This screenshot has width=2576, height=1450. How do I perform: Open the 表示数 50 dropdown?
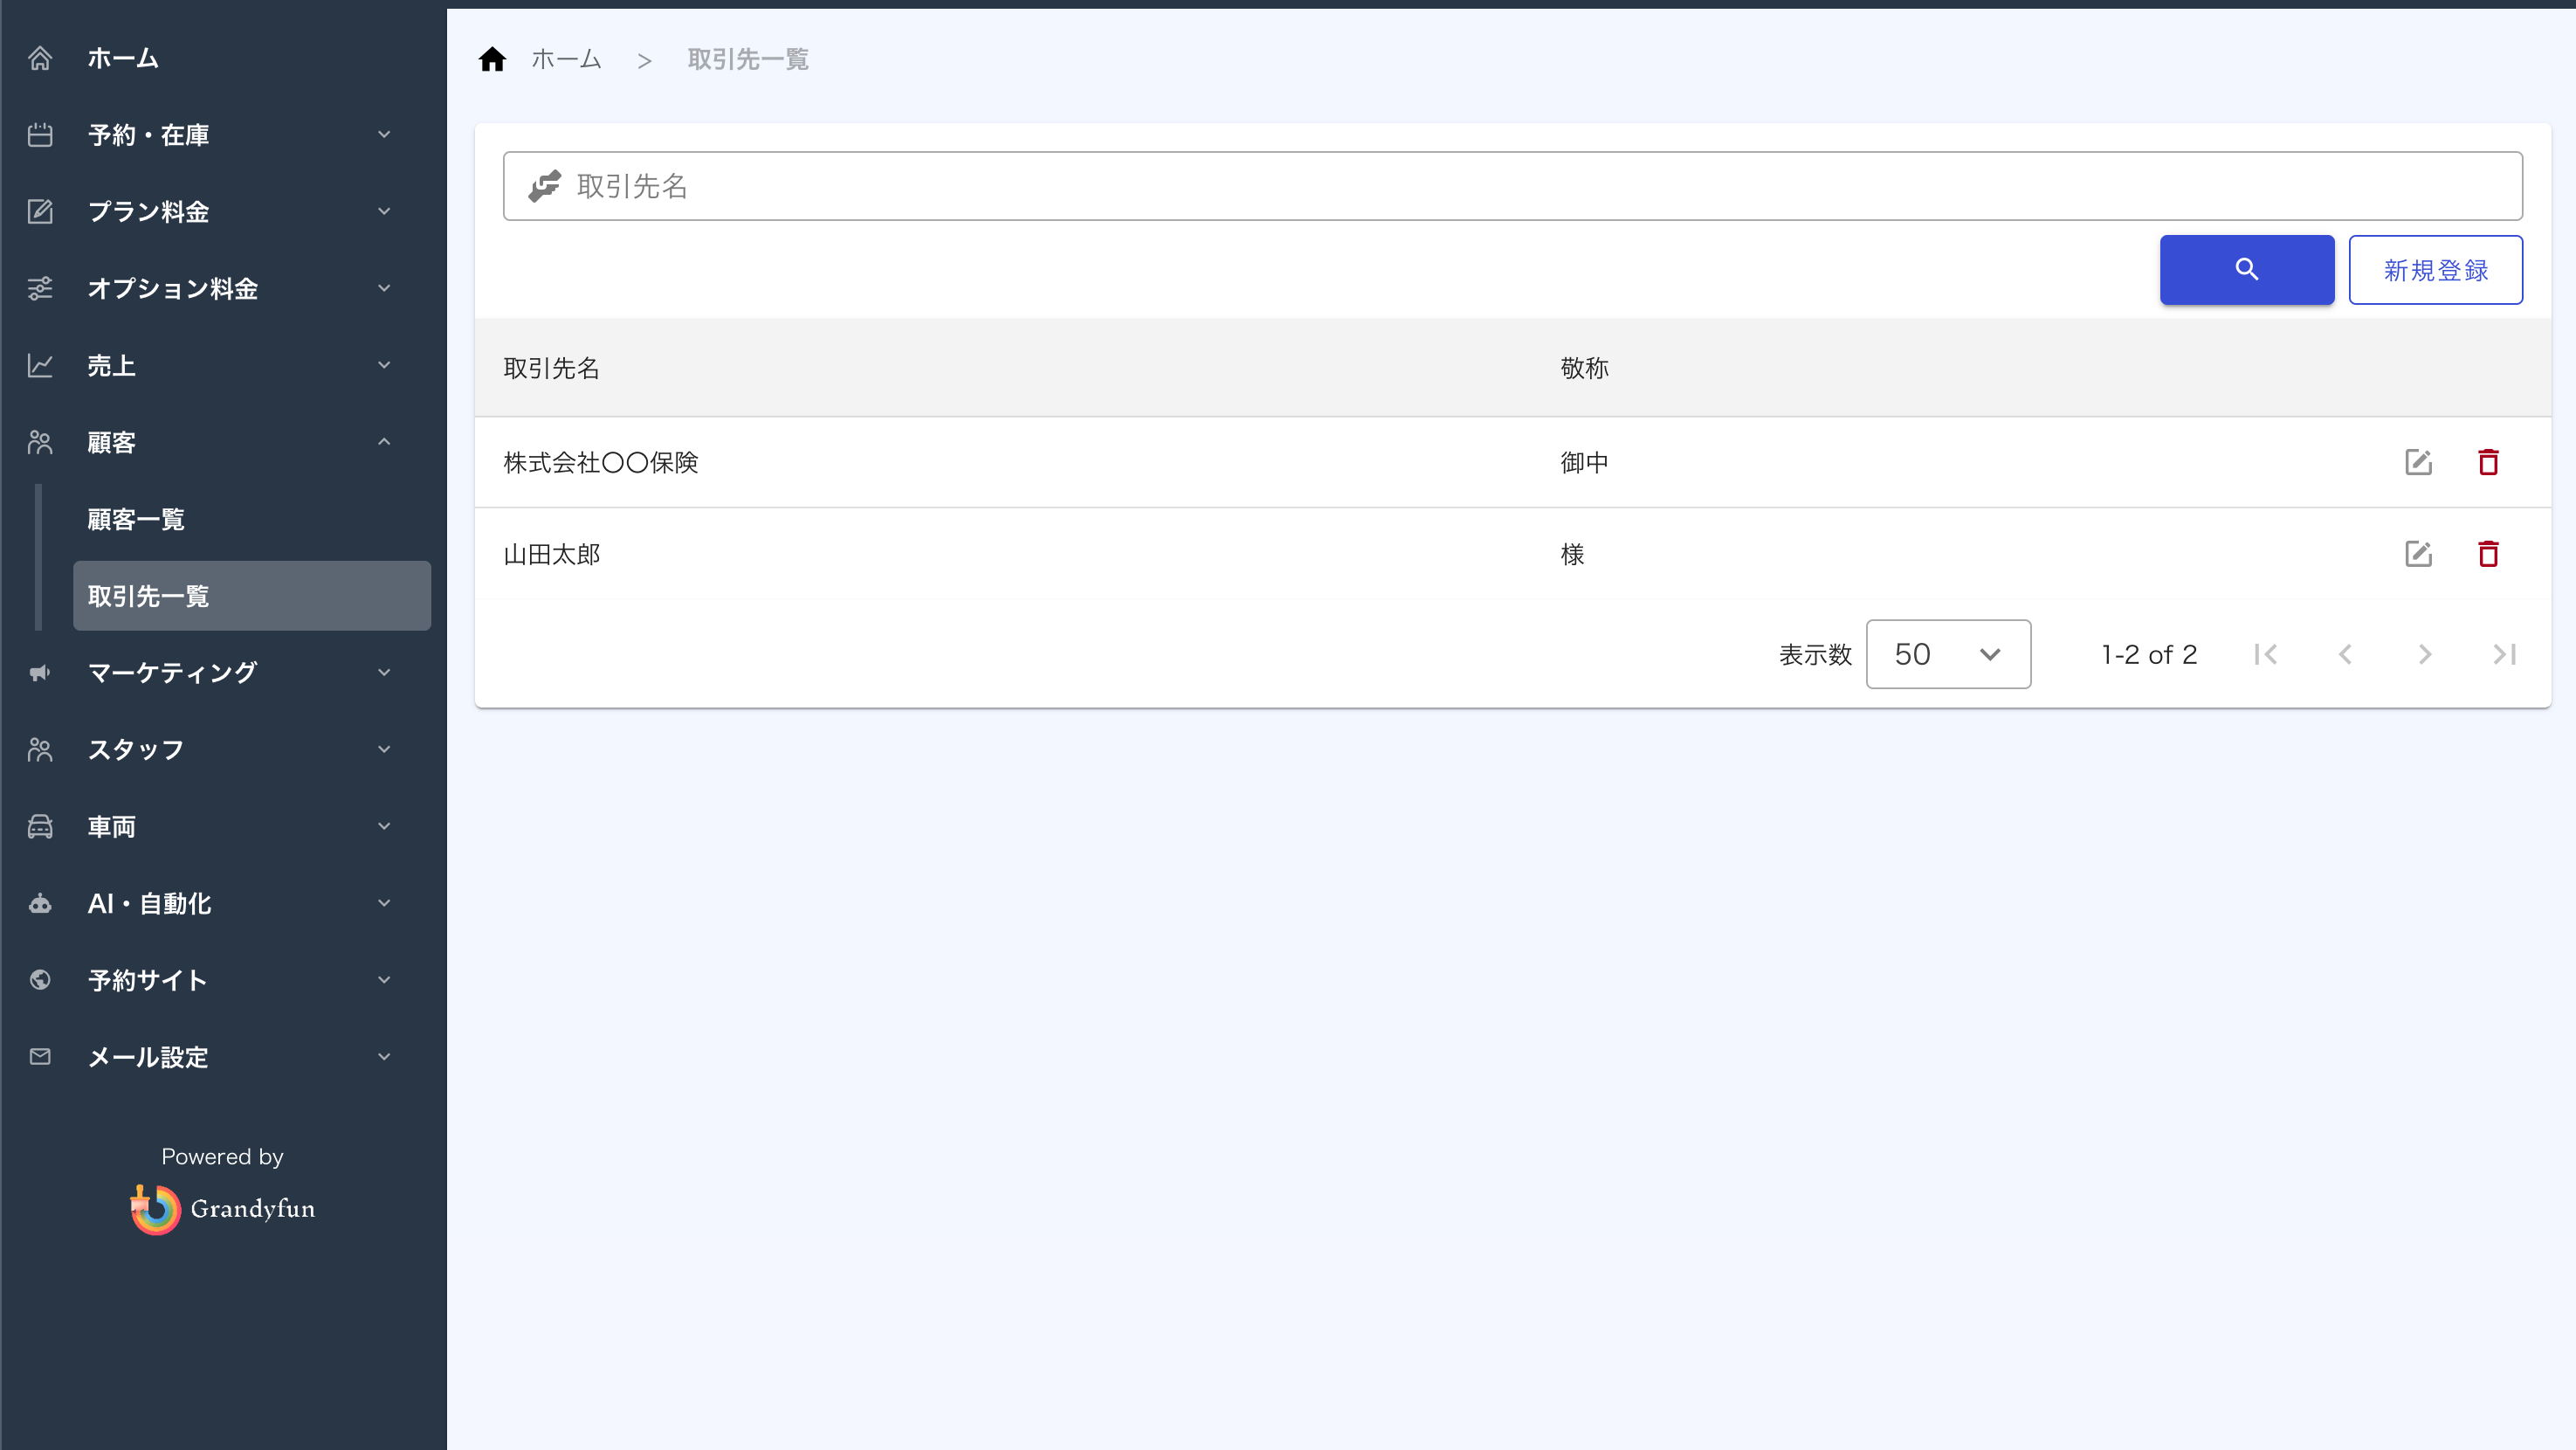click(x=1948, y=654)
